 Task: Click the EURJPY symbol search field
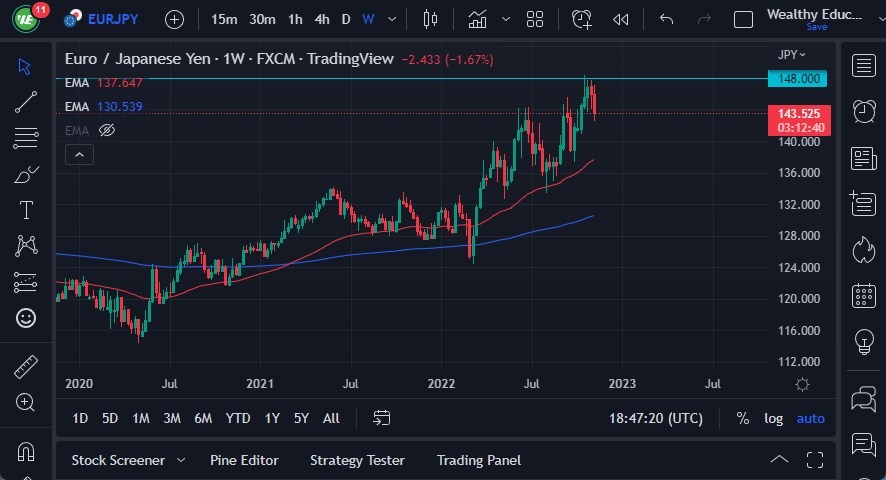point(112,19)
